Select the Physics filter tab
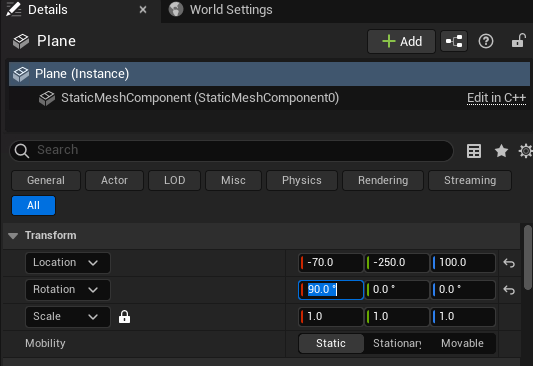533x366 pixels. click(x=302, y=180)
